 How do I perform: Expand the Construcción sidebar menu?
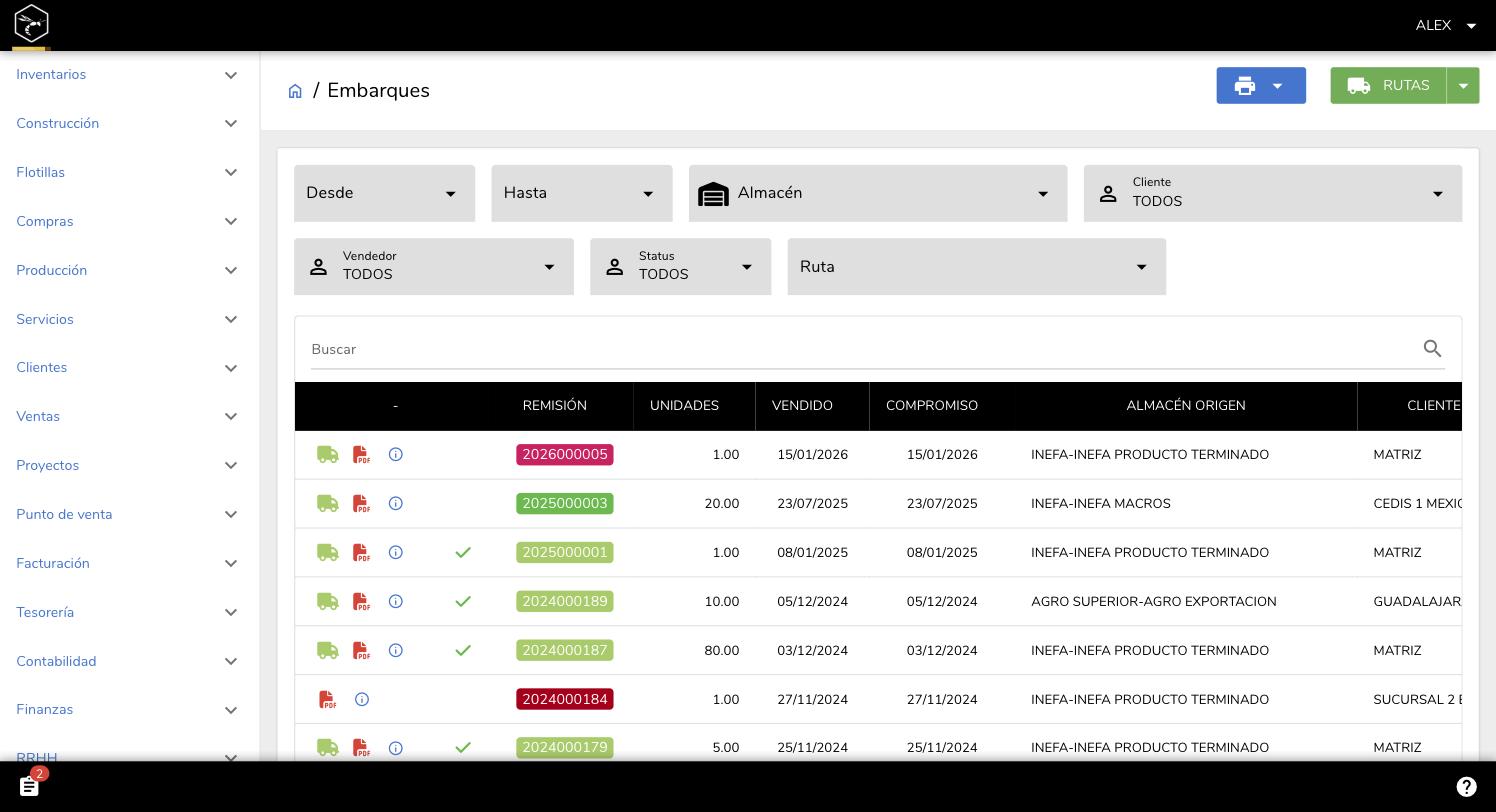click(130, 124)
